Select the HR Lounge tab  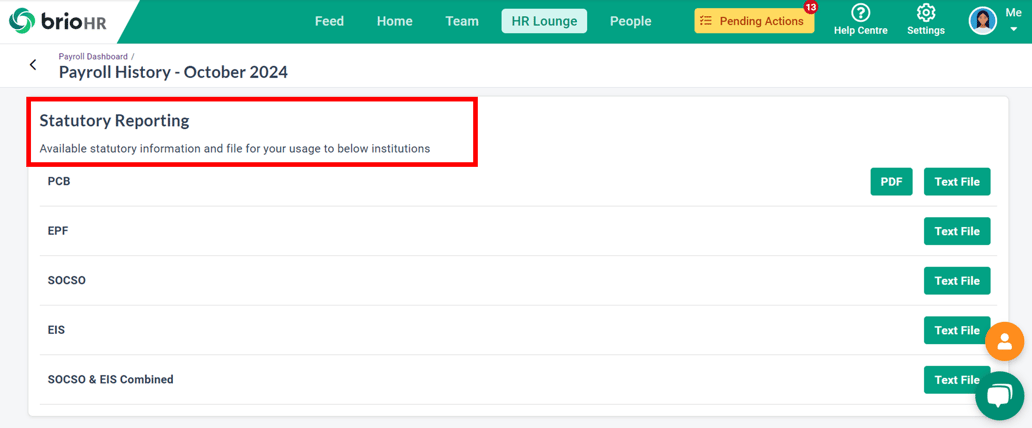544,21
